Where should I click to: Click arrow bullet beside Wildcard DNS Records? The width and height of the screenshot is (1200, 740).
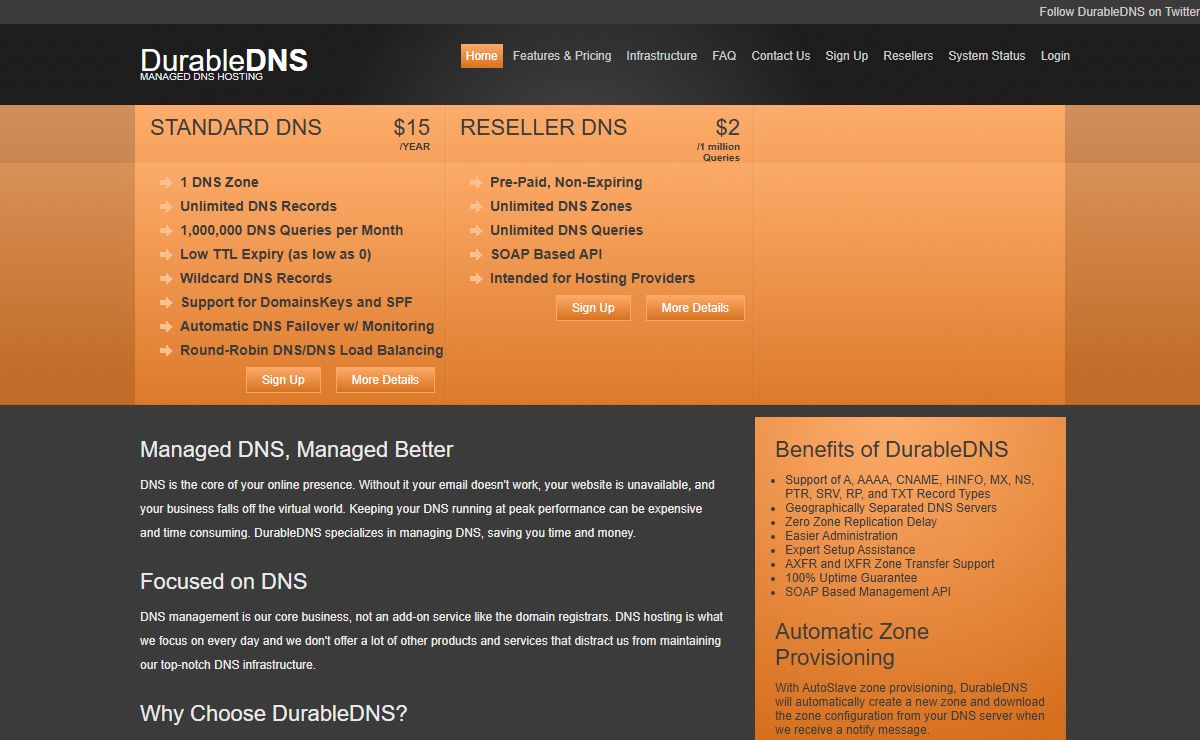(x=166, y=279)
